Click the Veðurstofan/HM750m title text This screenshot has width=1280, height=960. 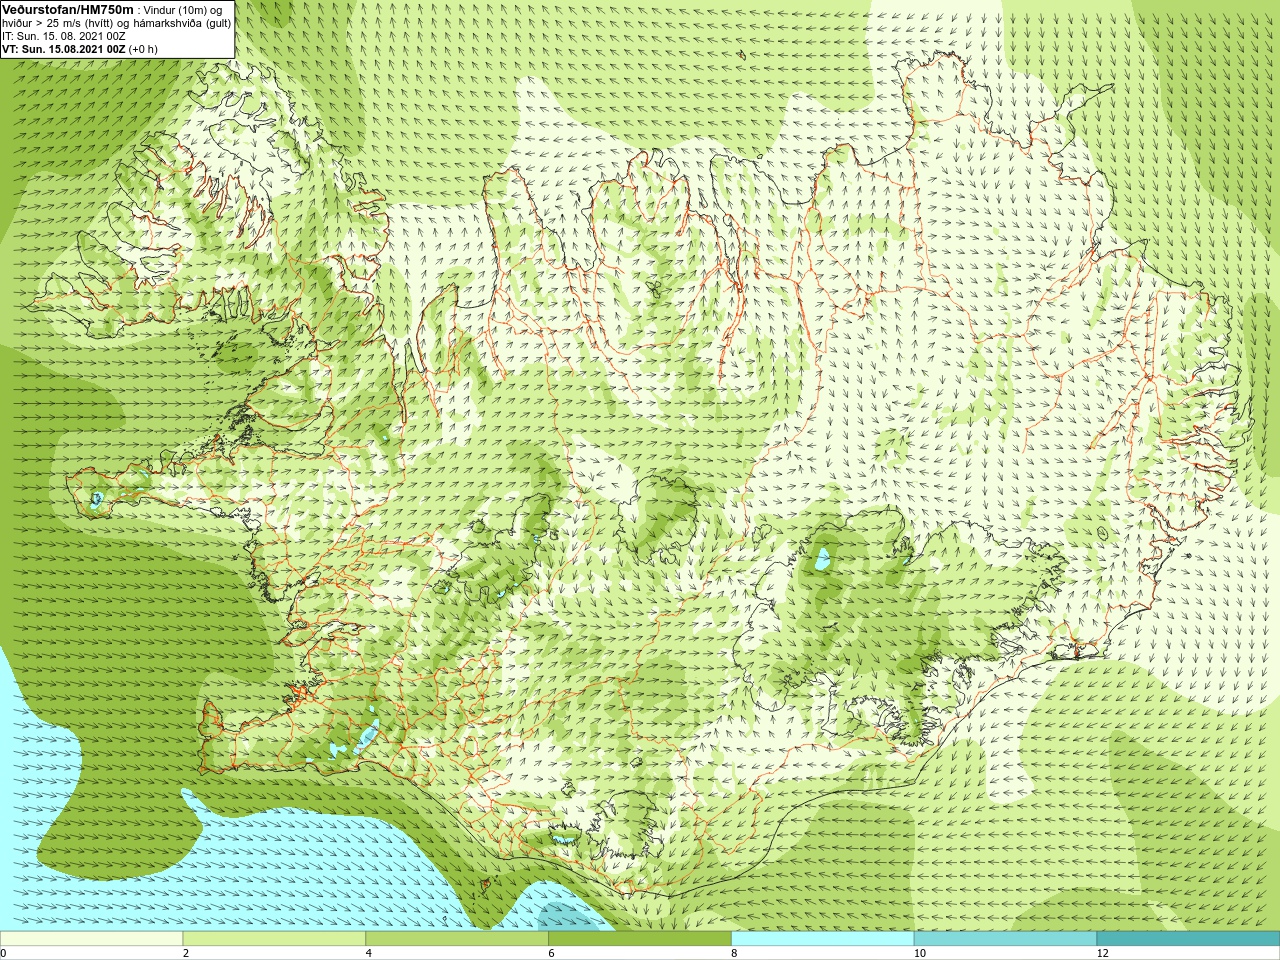(x=69, y=9)
